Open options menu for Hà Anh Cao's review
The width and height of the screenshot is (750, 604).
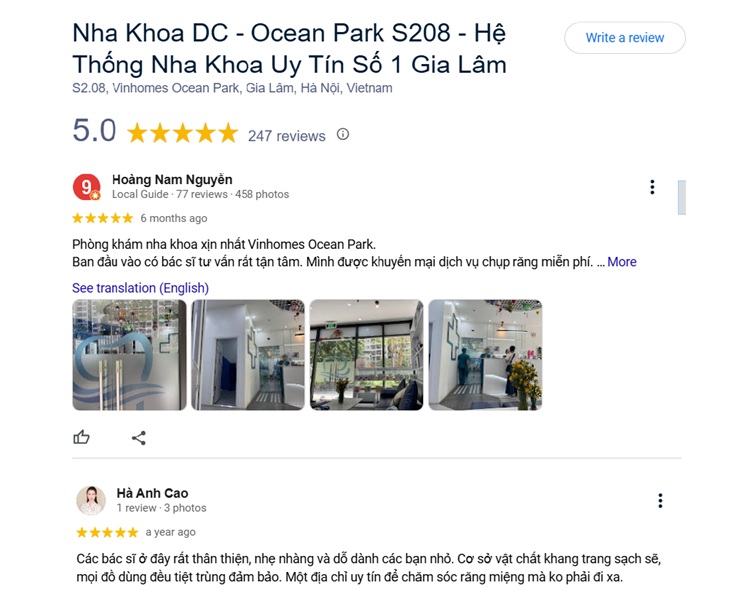[660, 501]
